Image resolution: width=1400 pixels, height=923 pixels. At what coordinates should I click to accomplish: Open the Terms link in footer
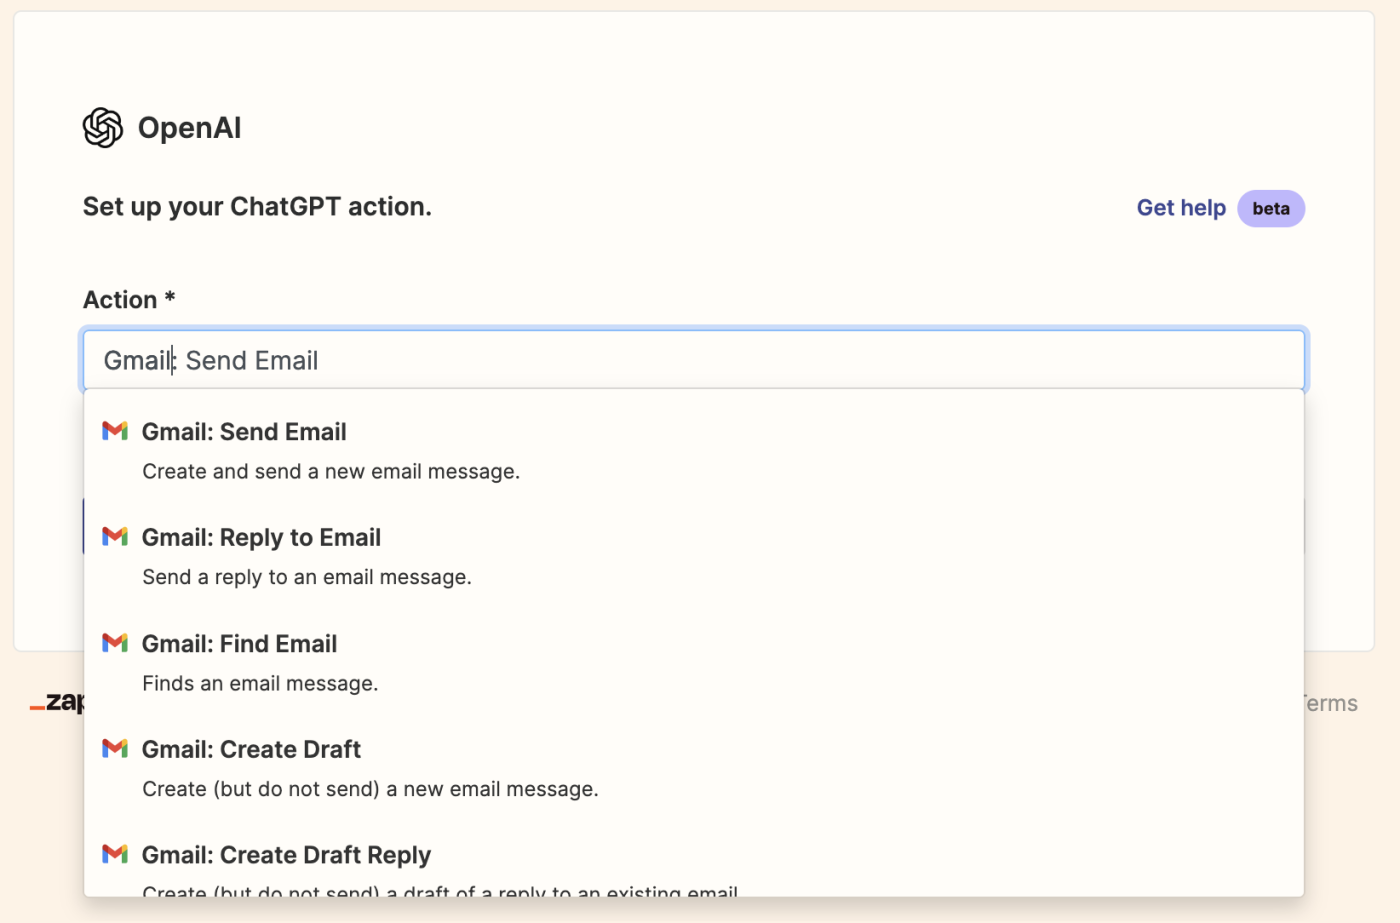[x=1331, y=703]
